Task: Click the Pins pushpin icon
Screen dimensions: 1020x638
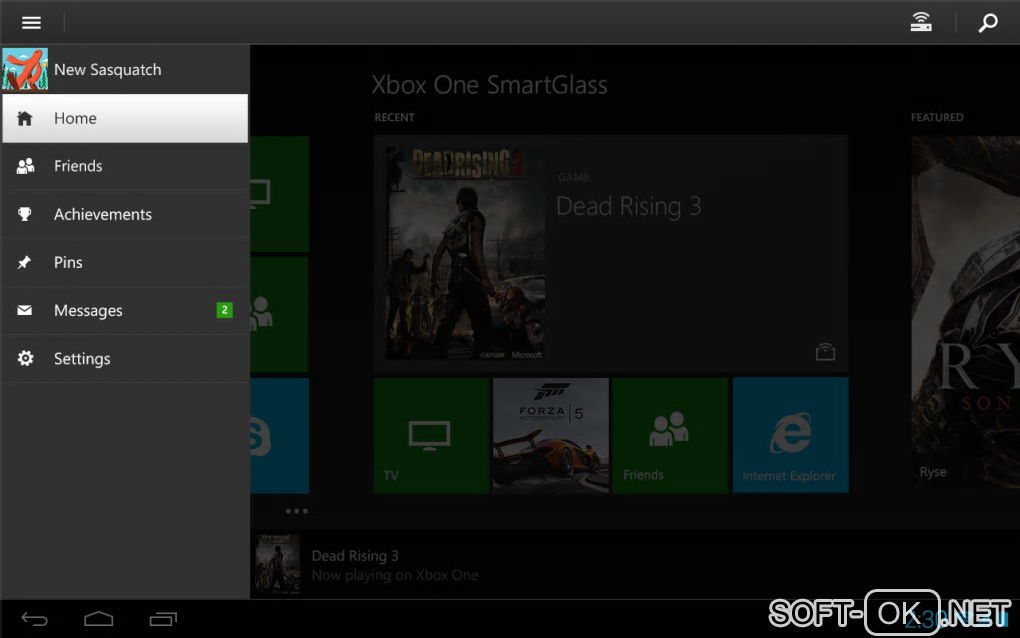Action: [x=24, y=262]
